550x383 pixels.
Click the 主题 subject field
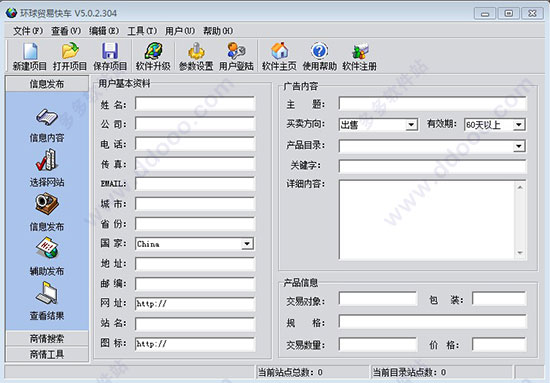pos(432,104)
